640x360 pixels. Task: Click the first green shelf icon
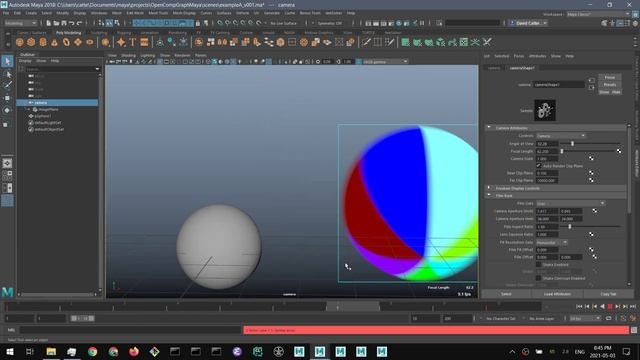click(x=405, y=42)
